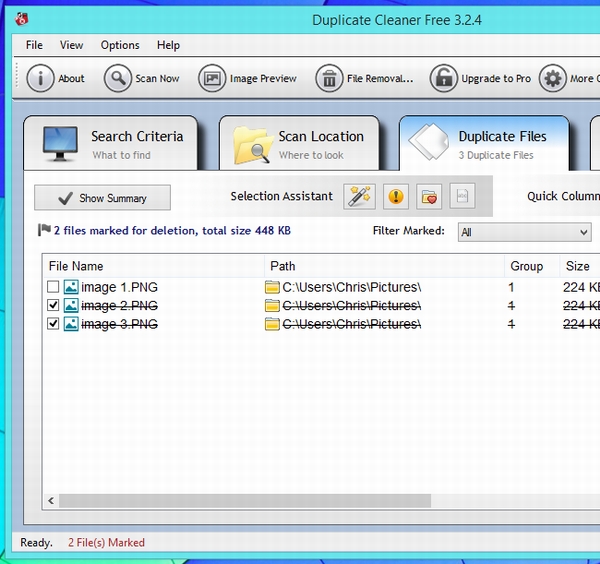Click the path text in image 1.PNG row

(352, 287)
